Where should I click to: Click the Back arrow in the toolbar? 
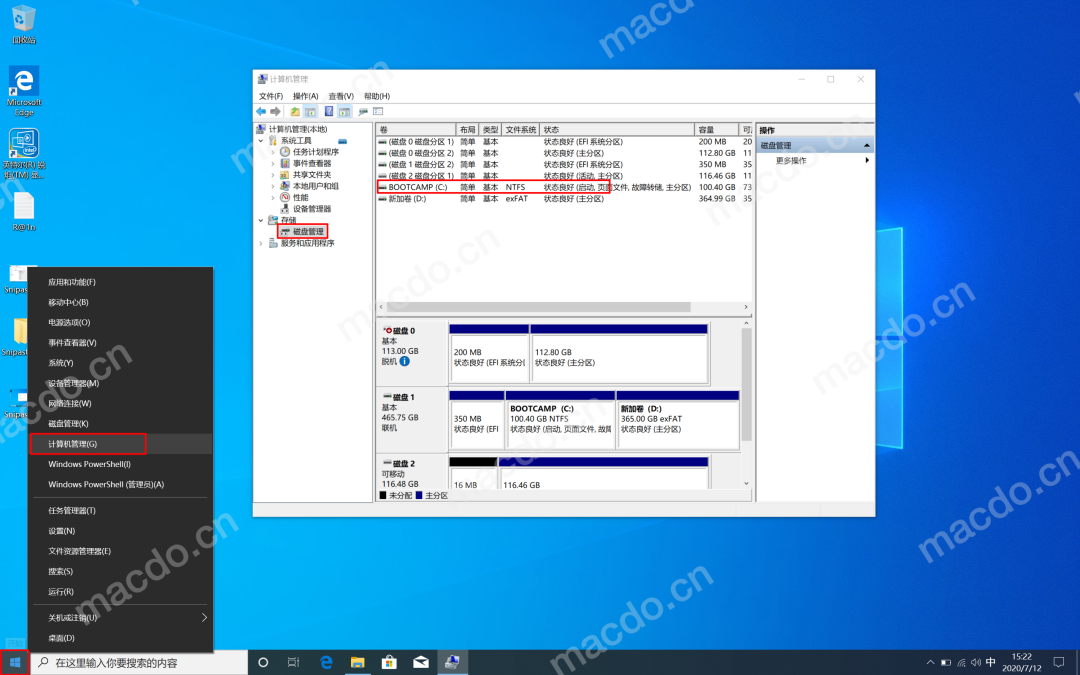261,111
